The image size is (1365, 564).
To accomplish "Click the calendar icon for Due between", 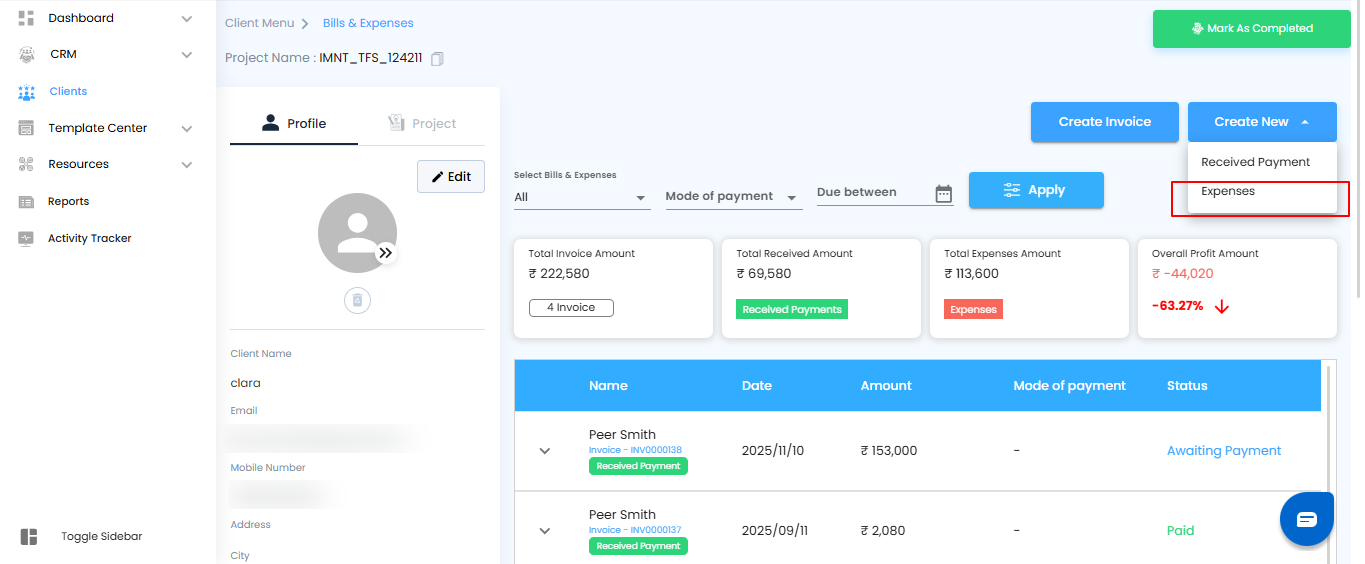I will (943, 194).
